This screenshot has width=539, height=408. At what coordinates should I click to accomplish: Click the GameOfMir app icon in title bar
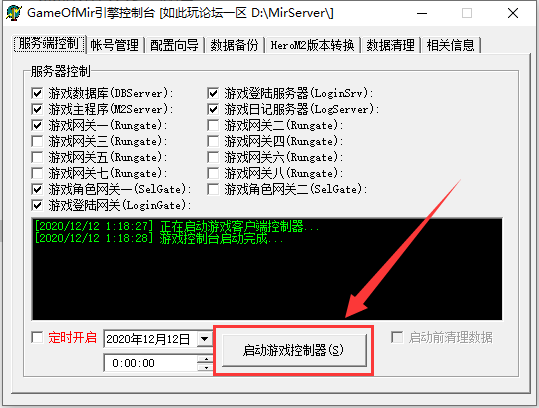[x=13, y=13]
